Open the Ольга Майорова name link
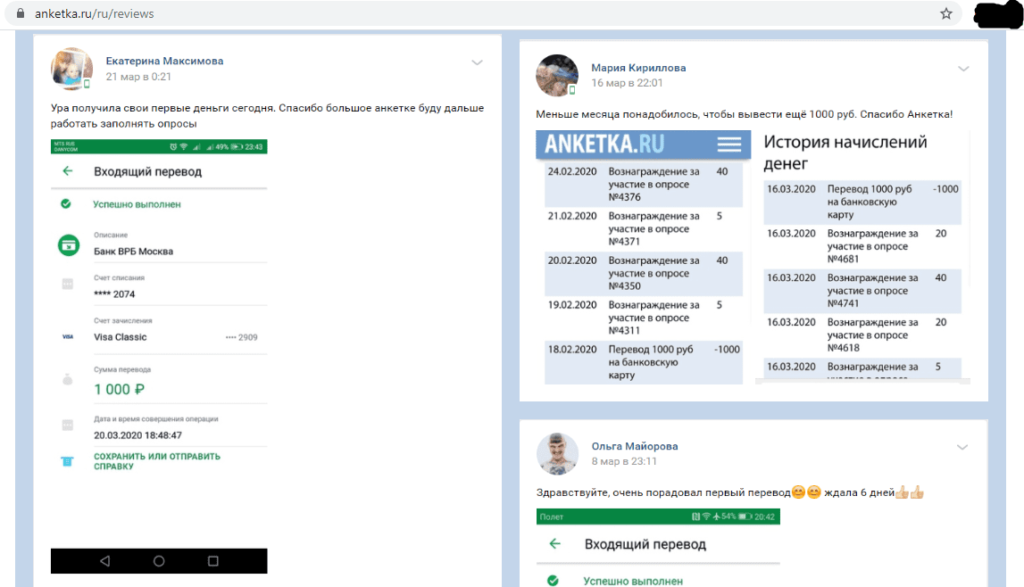The width and height of the screenshot is (1024, 587). 635,446
